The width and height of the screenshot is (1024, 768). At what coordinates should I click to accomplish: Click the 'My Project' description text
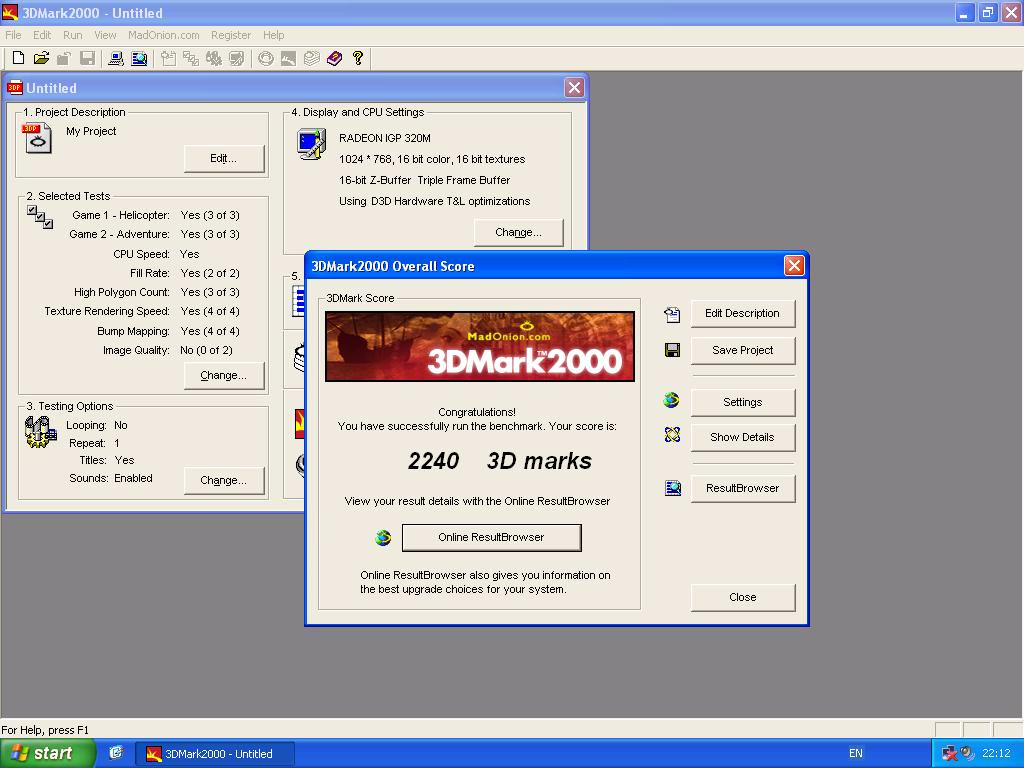[91, 131]
